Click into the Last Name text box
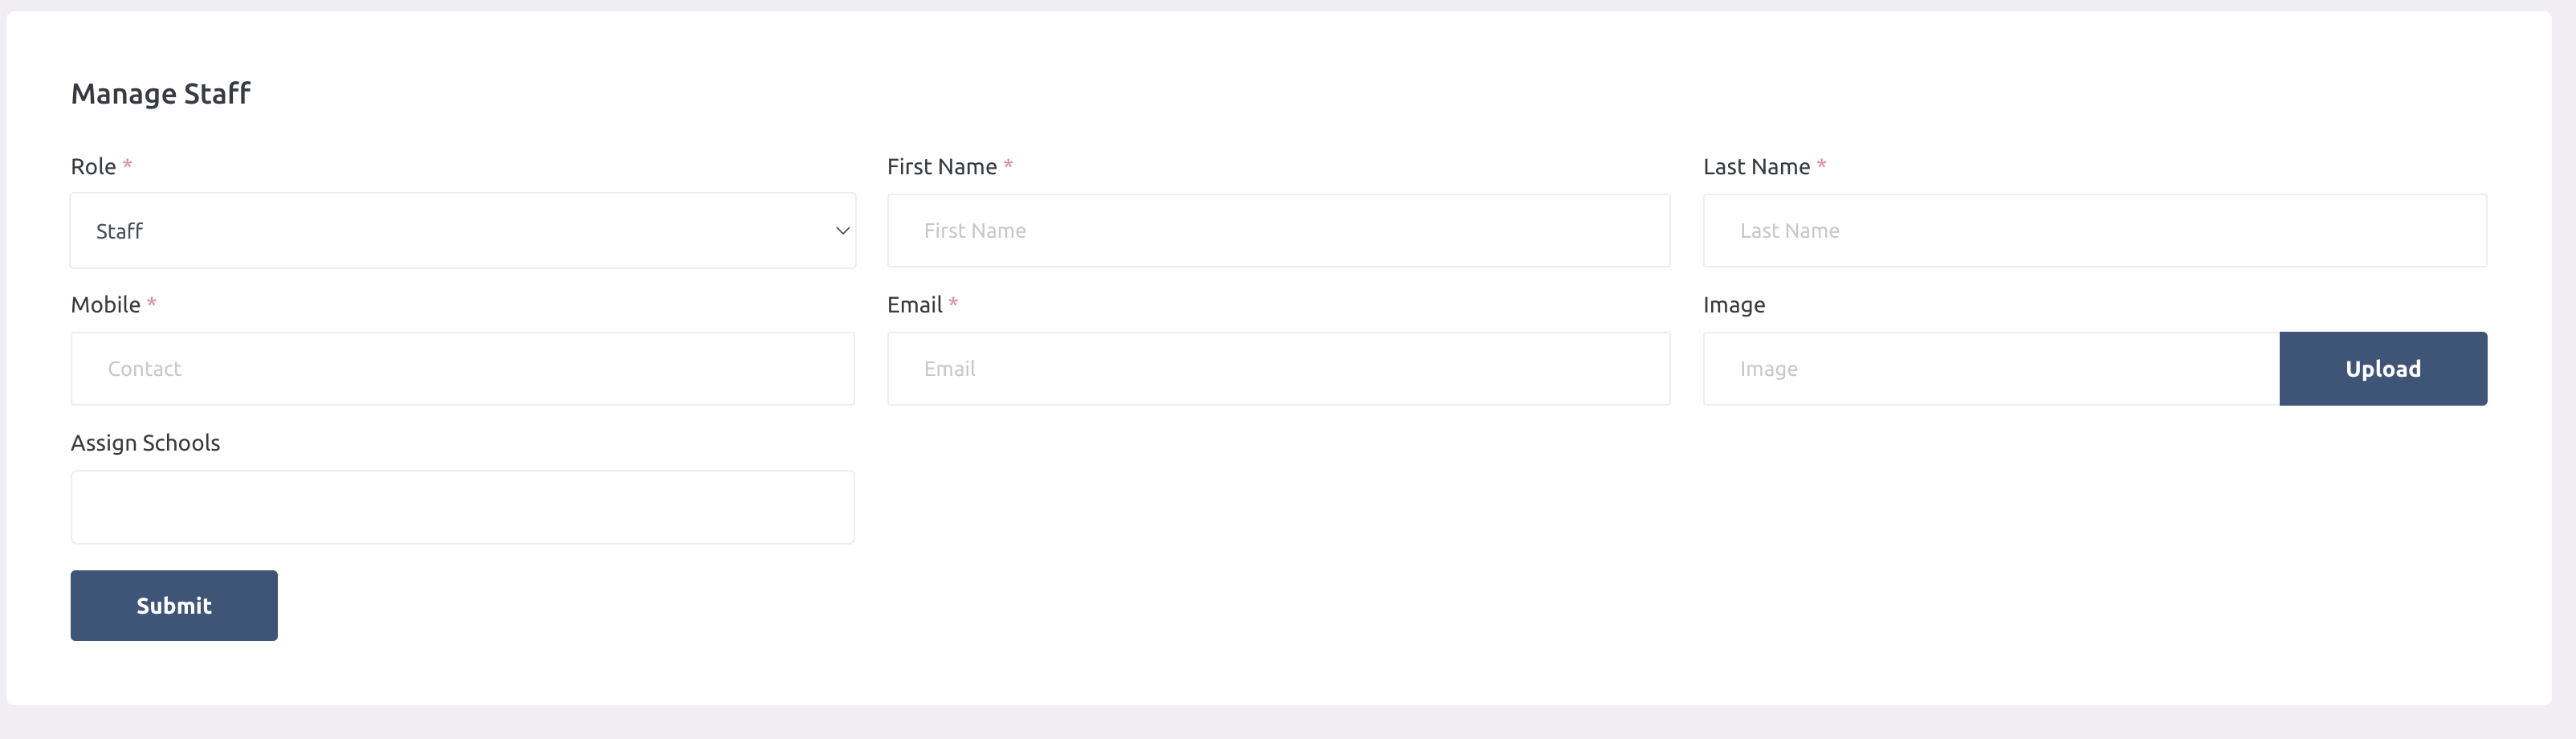The height and width of the screenshot is (739, 2576). click(2094, 231)
